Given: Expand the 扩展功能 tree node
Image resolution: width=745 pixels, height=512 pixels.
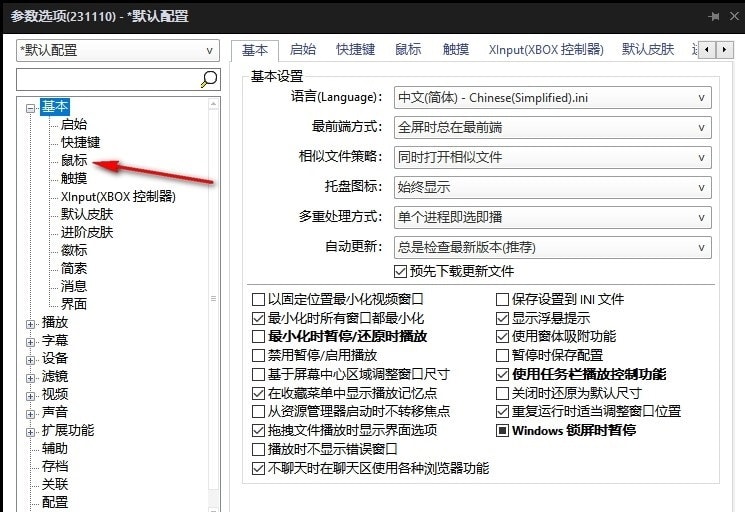Looking at the screenshot, I should pyautogui.click(x=30, y=433).
